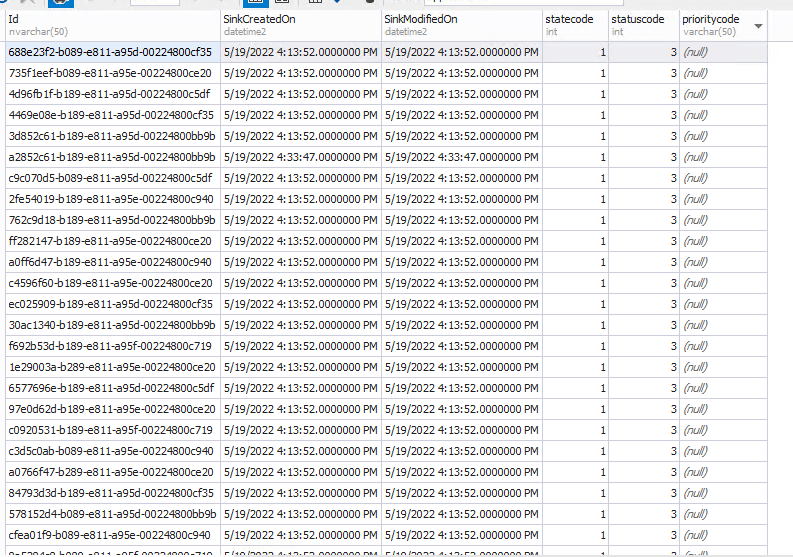This screenshot has height=557, width=793.
Task: Select the statecode column header
Action: coord(575,25)
